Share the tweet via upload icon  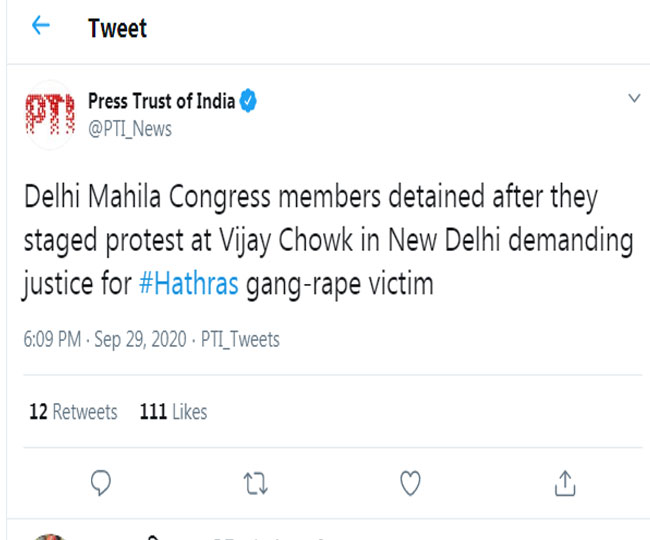click(x=565, y=484)
